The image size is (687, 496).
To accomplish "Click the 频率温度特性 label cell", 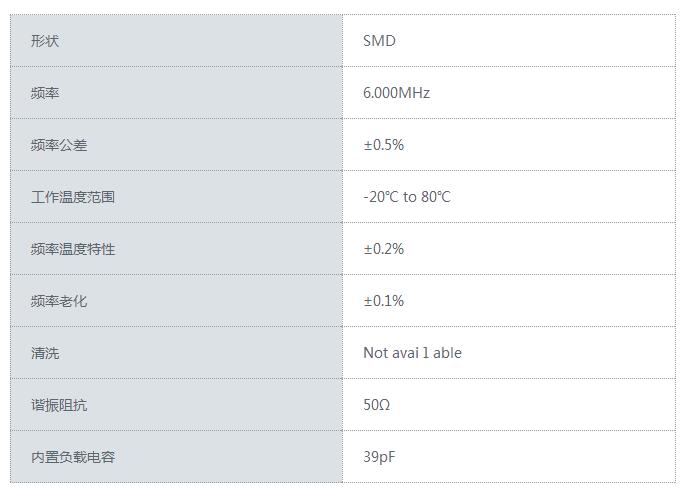I will tap(73, 249).
